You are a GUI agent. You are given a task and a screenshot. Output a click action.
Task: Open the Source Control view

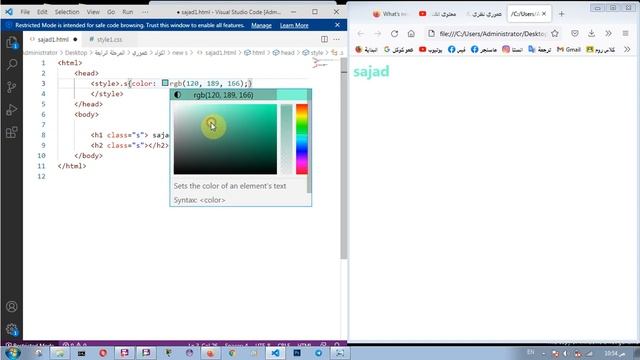coord(12,87)
